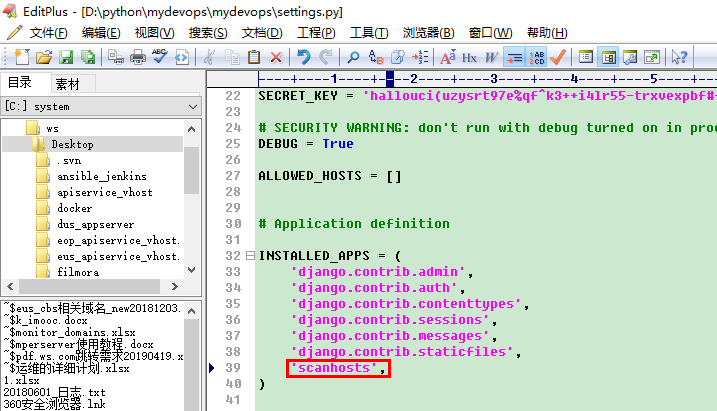The height and width of the screenshot is (411, 717).
Task: Click the HTML toolbar toggle icon
Action: click(182, 57)
